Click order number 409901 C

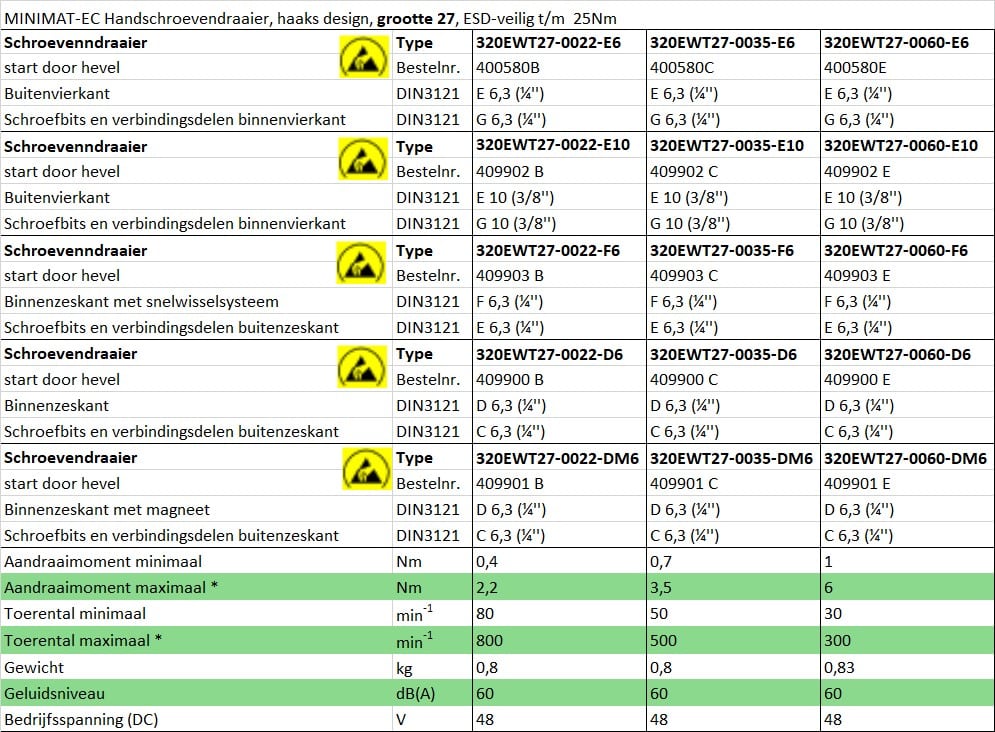[x=683, y=484]
